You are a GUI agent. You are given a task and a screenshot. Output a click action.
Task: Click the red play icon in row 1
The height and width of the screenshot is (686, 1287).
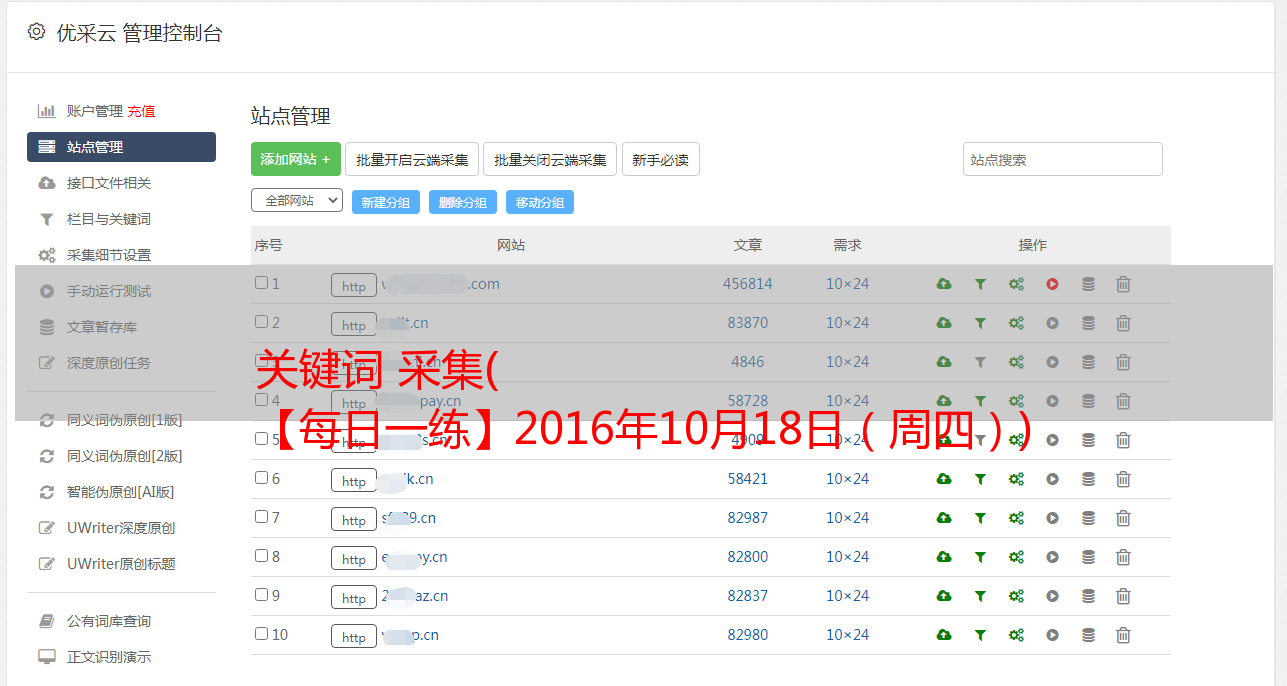(x=1052, y=284)
